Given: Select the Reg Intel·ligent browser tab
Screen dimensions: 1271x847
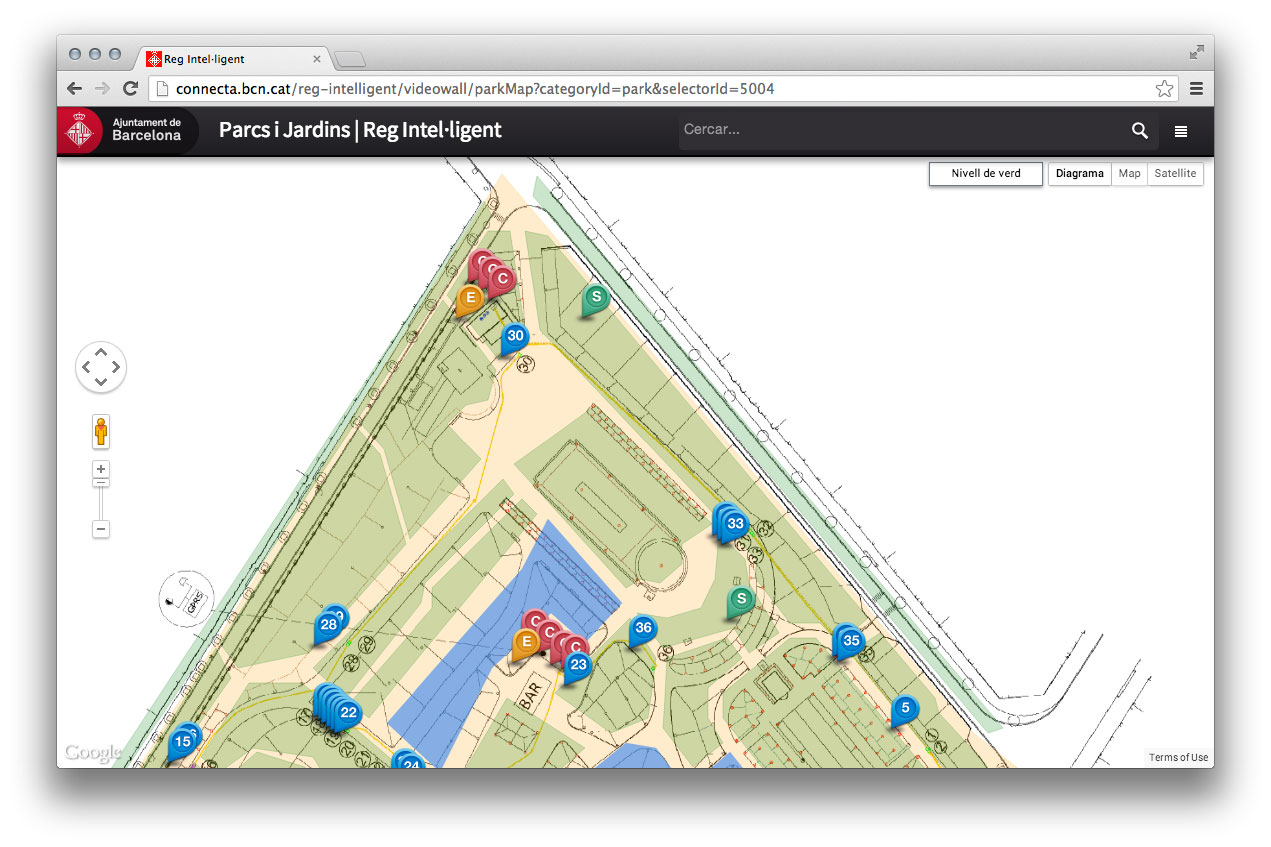Looking at the screenshot, I should click(x=230, y=59).
